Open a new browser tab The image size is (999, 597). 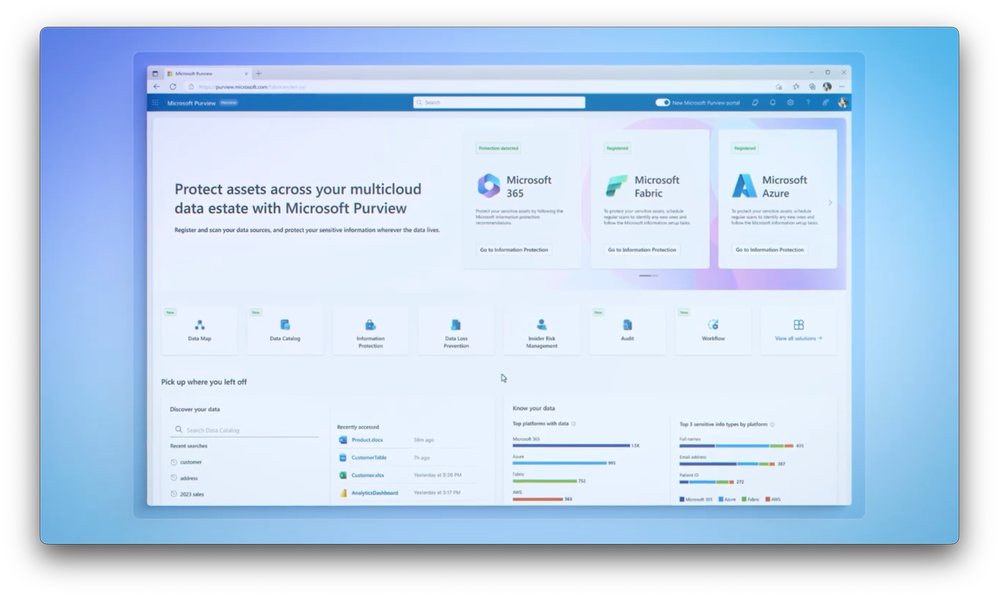coord(259,74)
